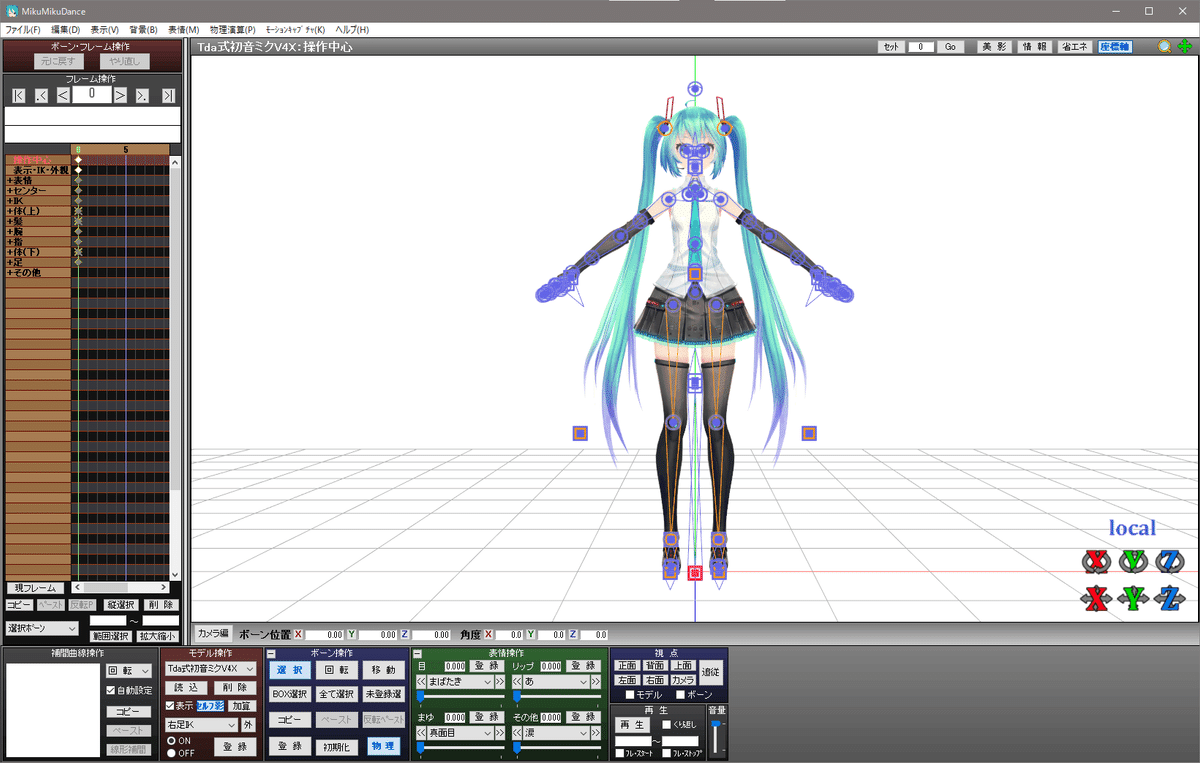Click the green cross move-view icon

point(1184,46)
